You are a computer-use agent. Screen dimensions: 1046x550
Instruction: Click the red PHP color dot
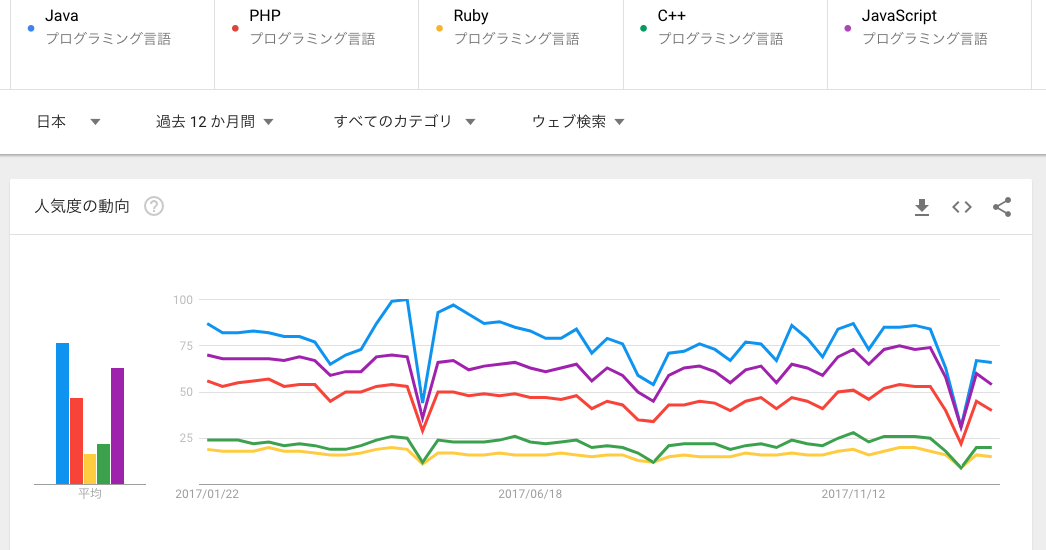tap(236, 28)
